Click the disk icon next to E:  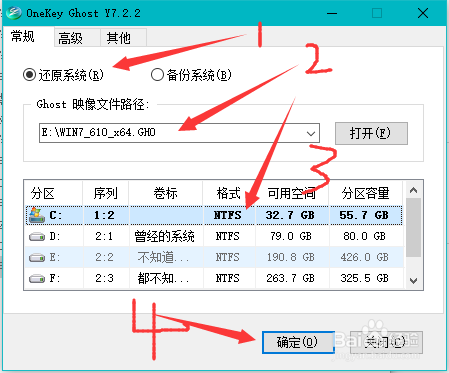point(37,258)
